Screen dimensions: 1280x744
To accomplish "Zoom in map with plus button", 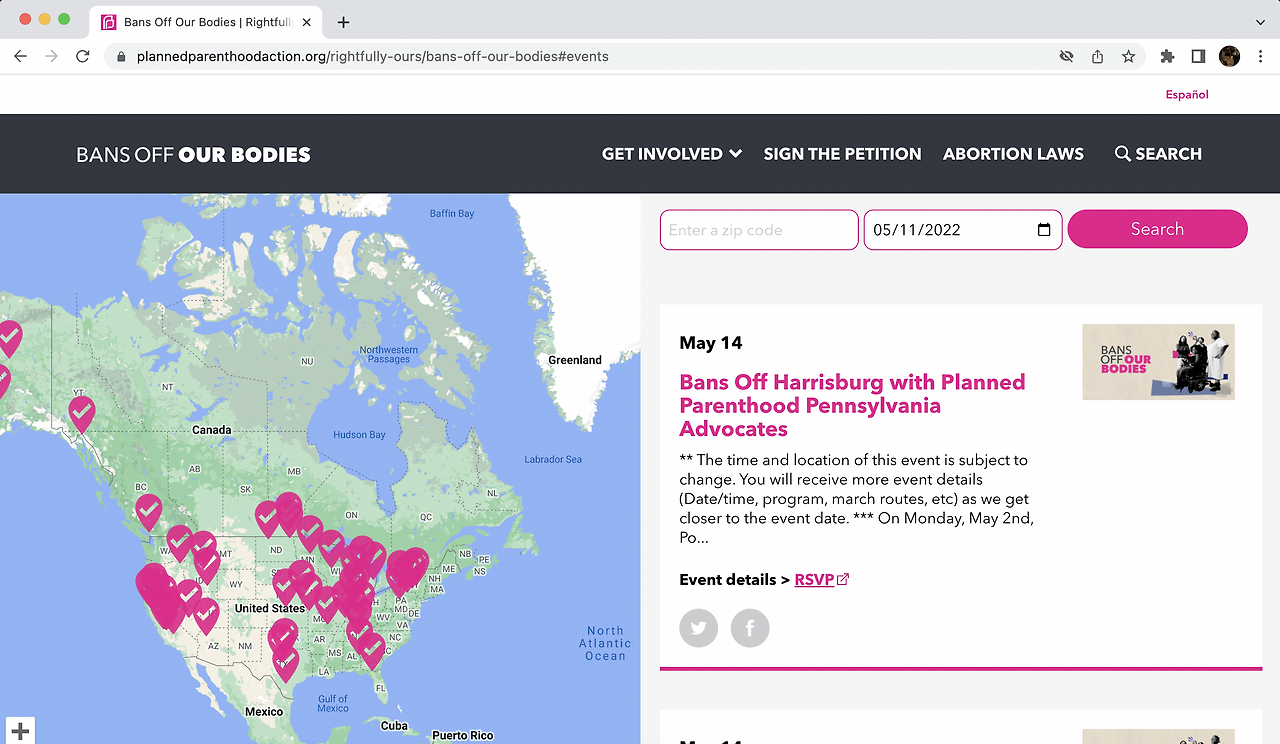I will [20, 731].
